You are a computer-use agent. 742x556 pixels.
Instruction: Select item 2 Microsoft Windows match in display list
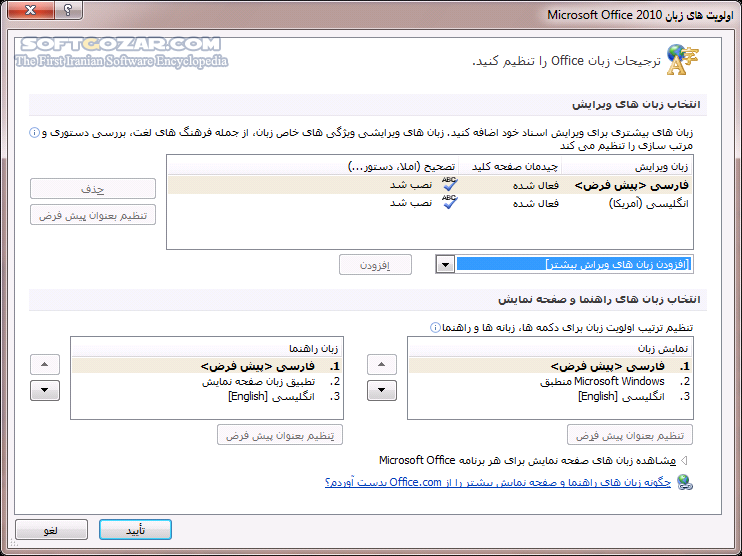click(550, 381)
